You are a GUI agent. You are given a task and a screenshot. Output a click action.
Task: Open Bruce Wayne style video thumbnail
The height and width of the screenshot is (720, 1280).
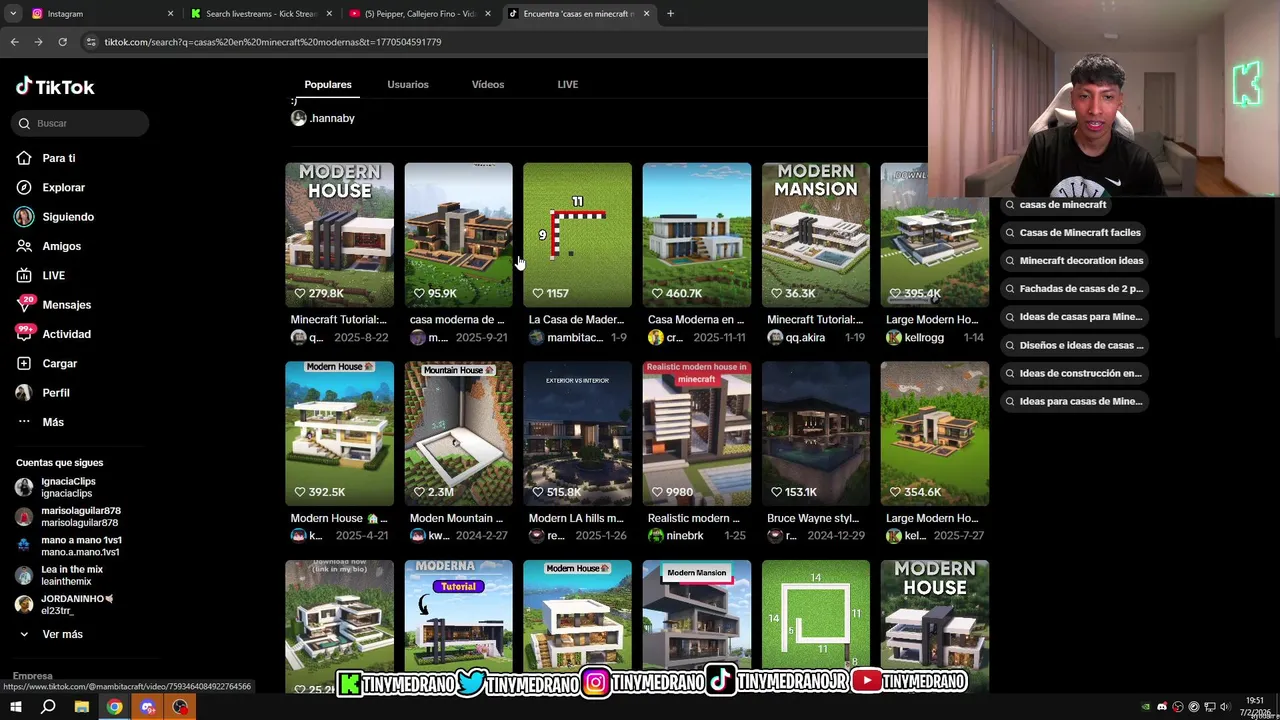click(x=816, y=434)
